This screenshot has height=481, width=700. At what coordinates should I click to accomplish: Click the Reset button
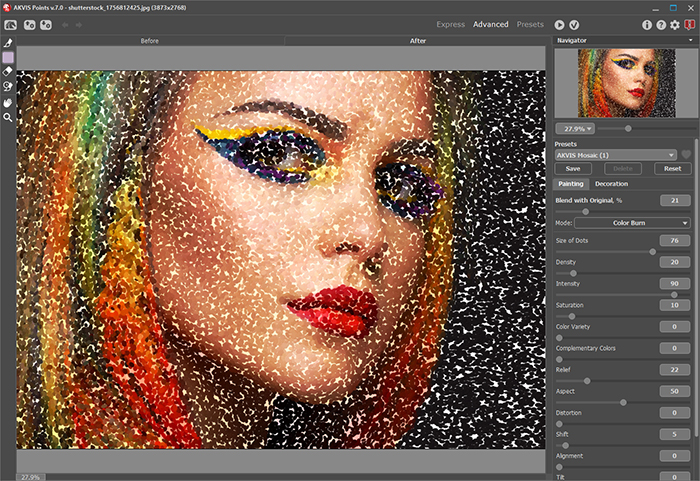pos(672,169)
